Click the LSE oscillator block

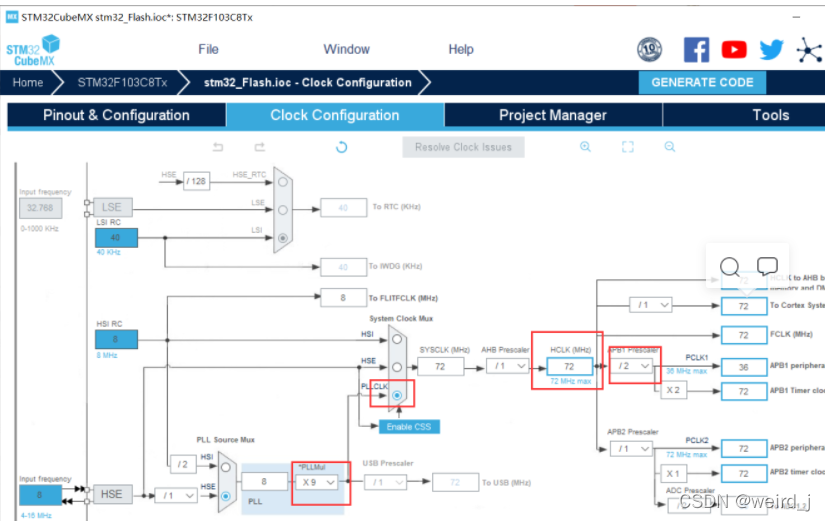(112, 207)
